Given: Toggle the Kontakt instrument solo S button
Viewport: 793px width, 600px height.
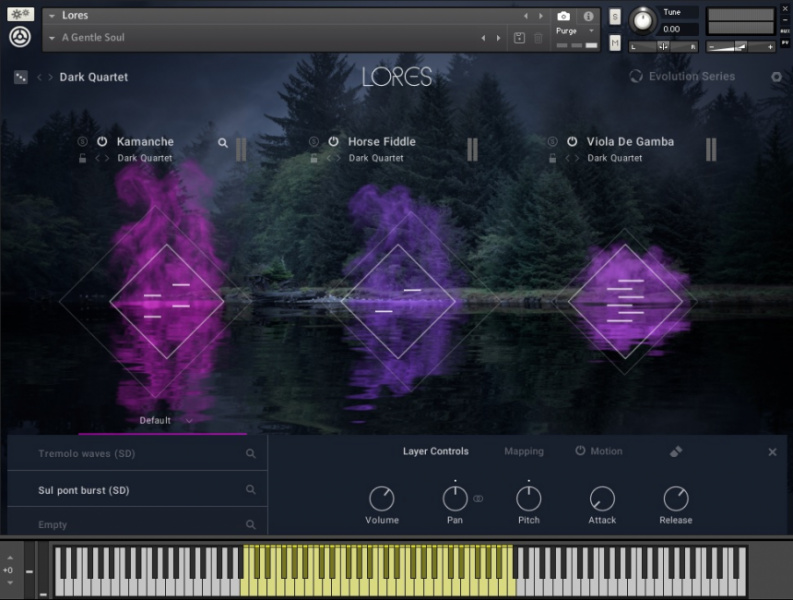Looking at the screenshot, I should [x=614, y=17].
